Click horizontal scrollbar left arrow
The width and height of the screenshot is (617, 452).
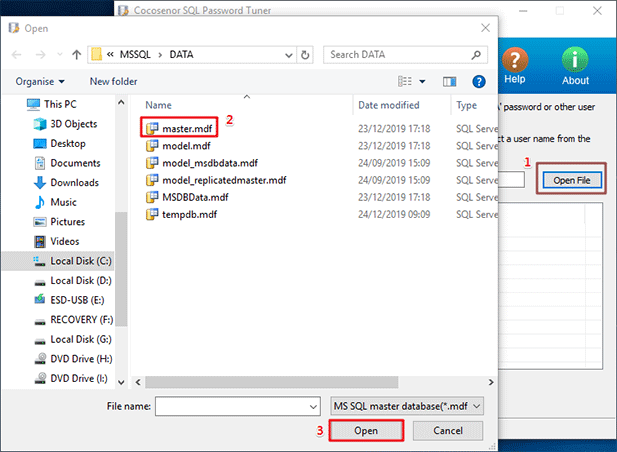click(138, 382)
